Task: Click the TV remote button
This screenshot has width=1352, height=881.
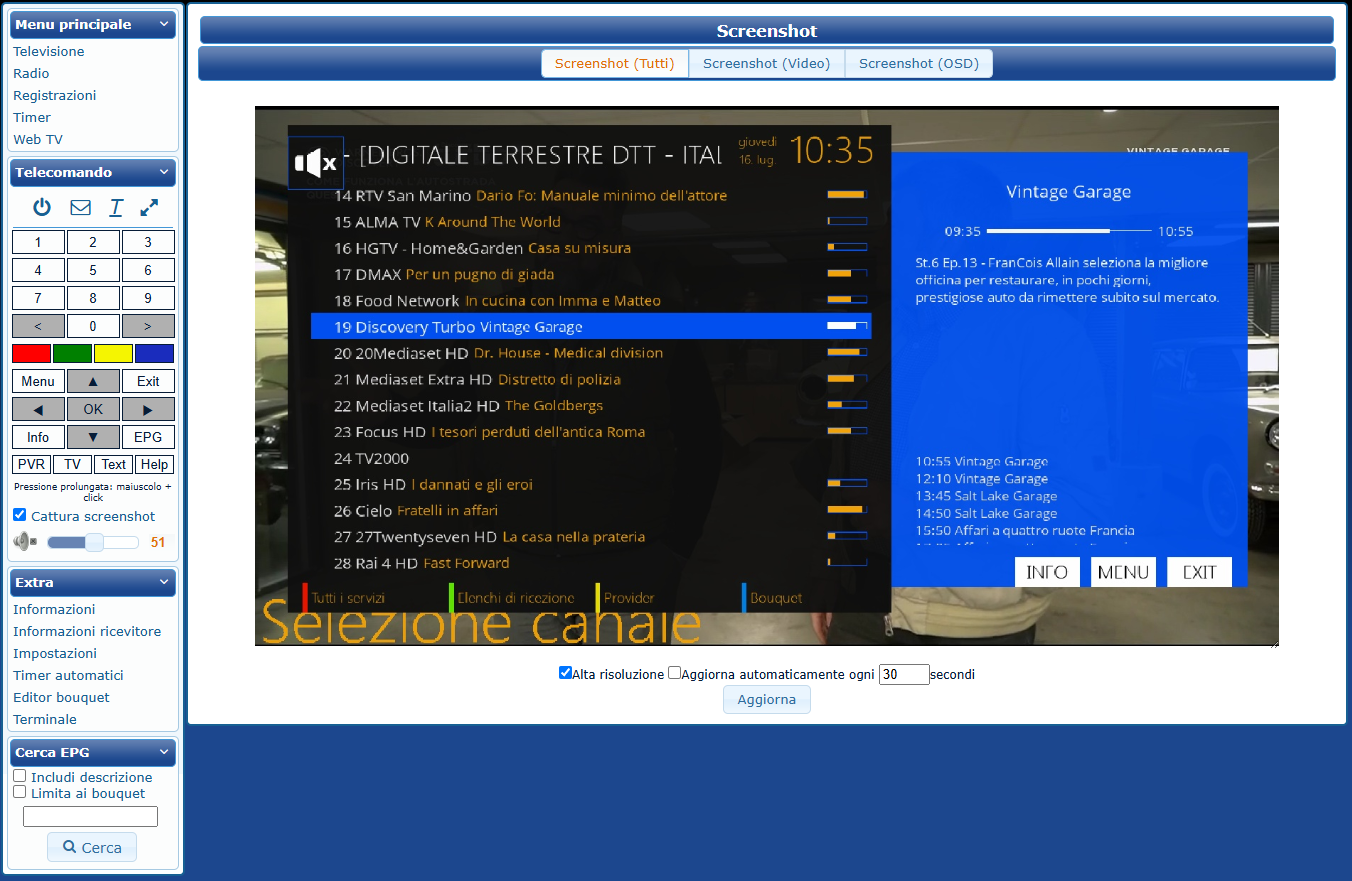Action: tap(73, 464)
